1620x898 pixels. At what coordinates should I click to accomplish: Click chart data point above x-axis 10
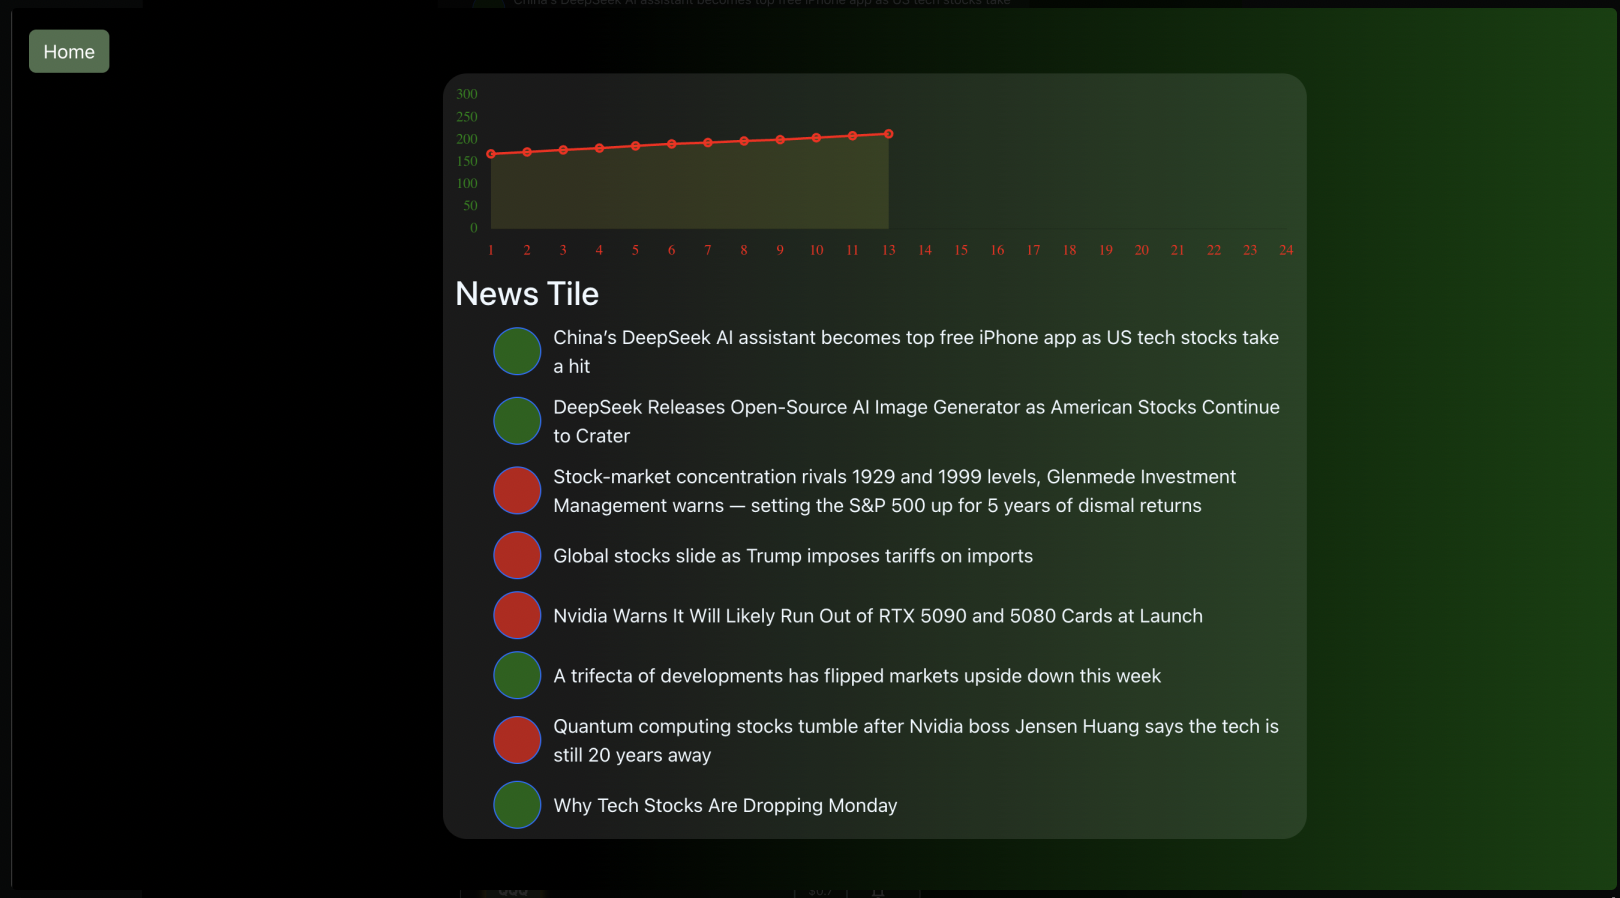point(816,138)
